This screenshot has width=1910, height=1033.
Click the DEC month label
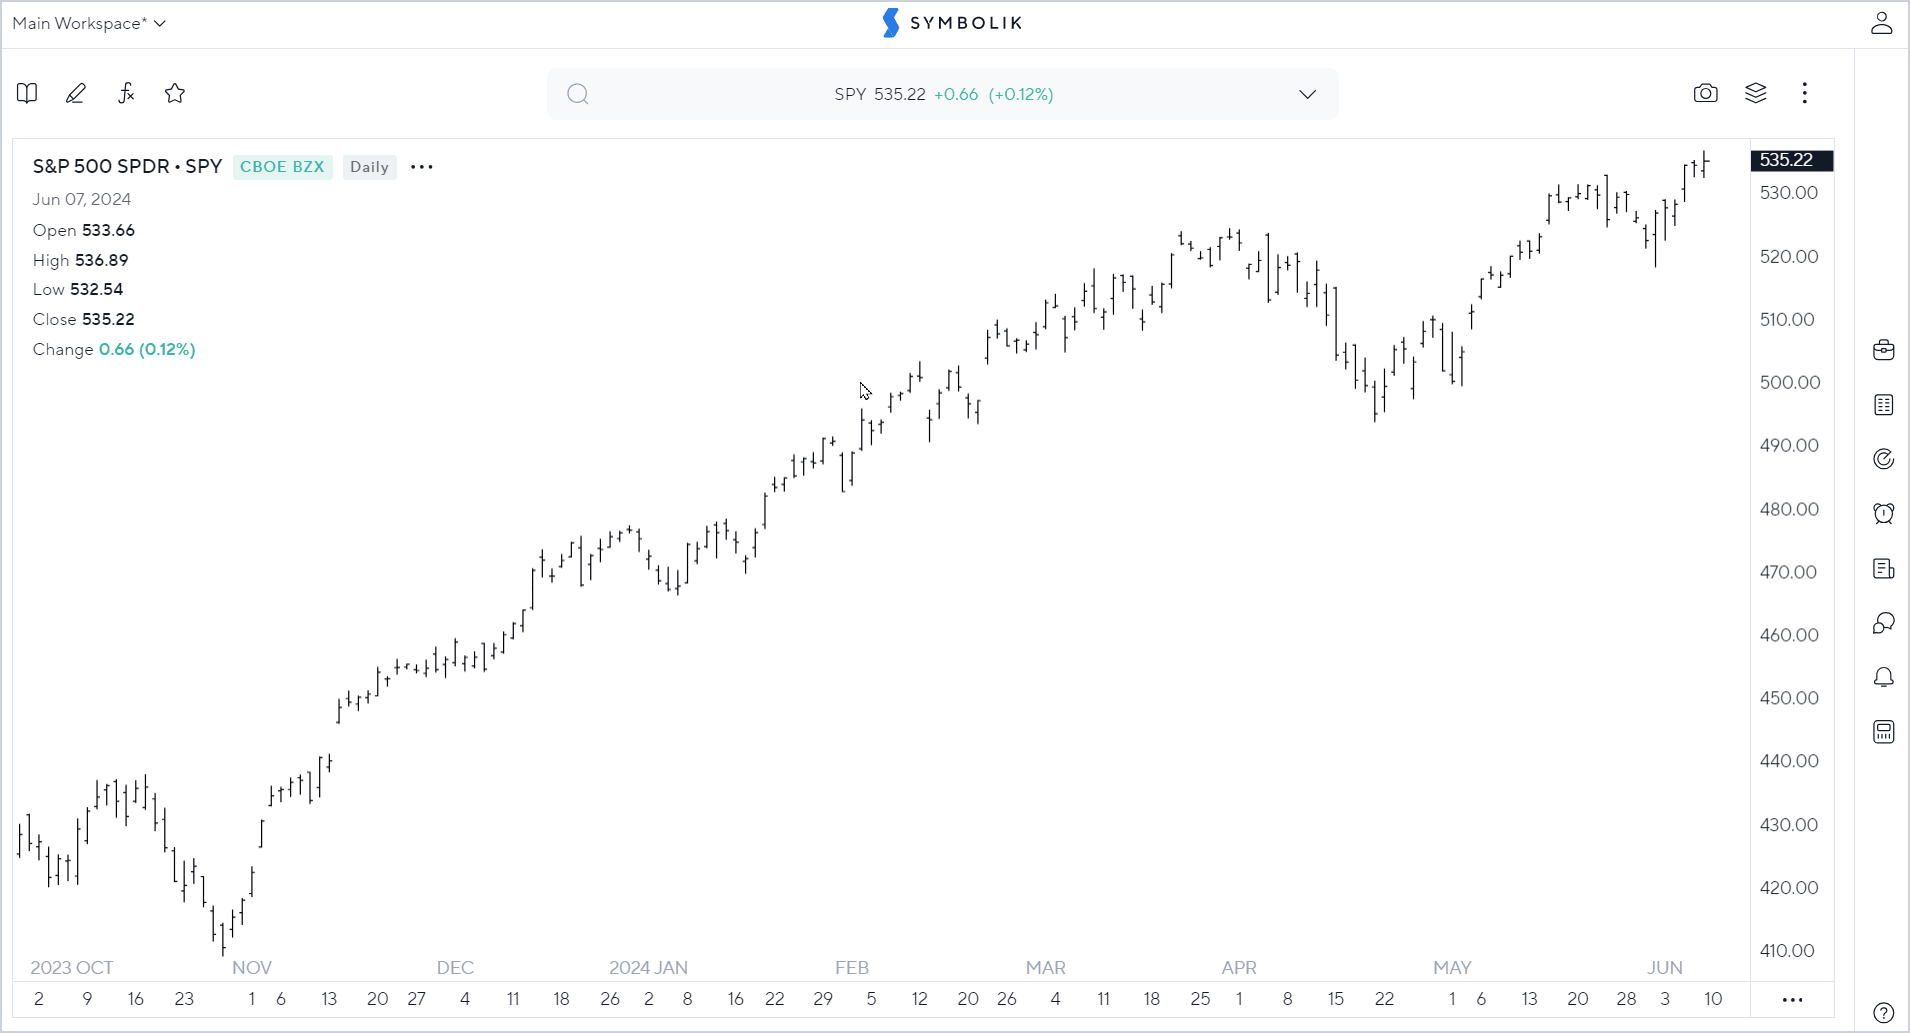pos(455,968)
